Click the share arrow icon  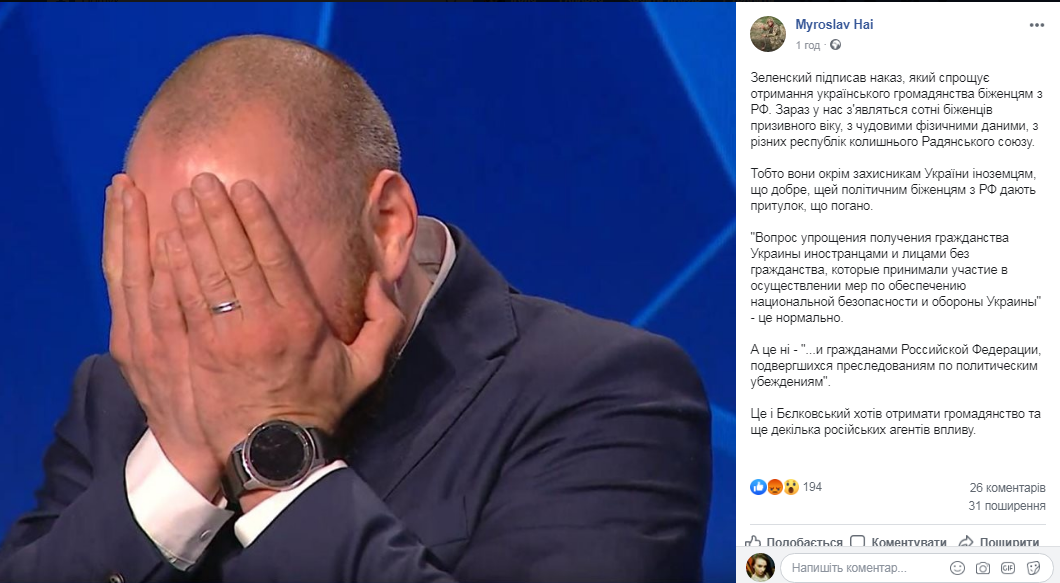(x=966, y=542)
